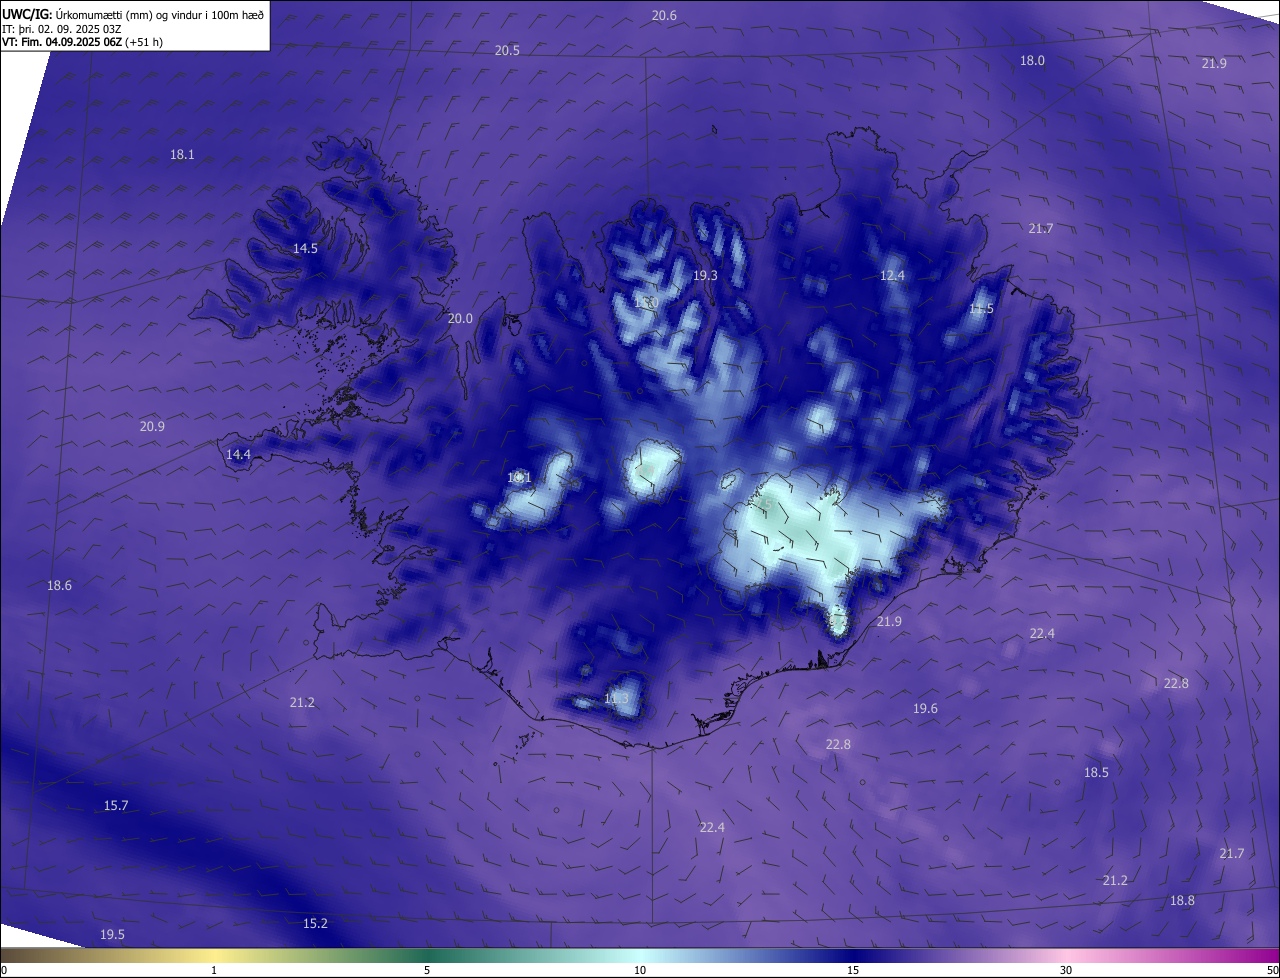Click the 18.5 value label

coord(1096,772)
